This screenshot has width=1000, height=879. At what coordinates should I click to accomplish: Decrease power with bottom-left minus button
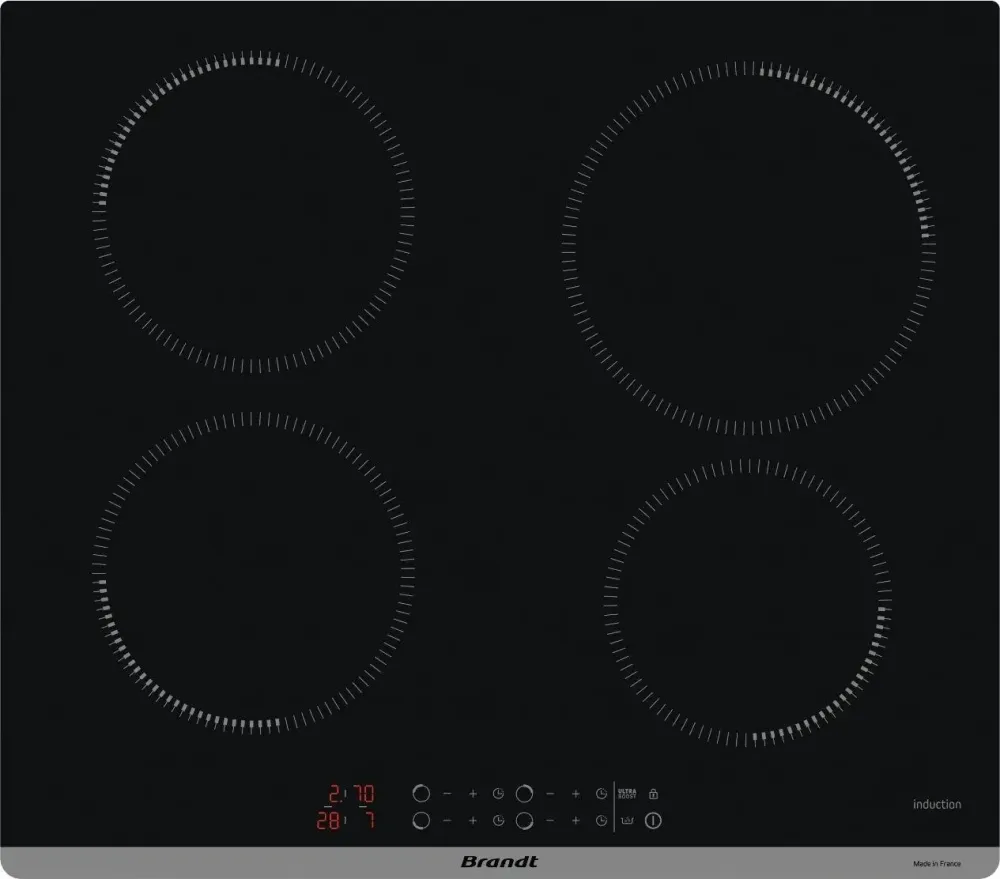447,821
